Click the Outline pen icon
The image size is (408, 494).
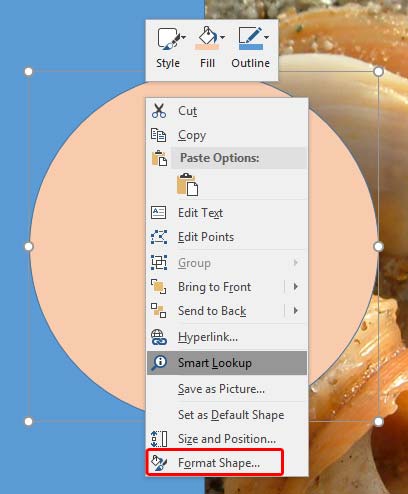click(250, 34)
